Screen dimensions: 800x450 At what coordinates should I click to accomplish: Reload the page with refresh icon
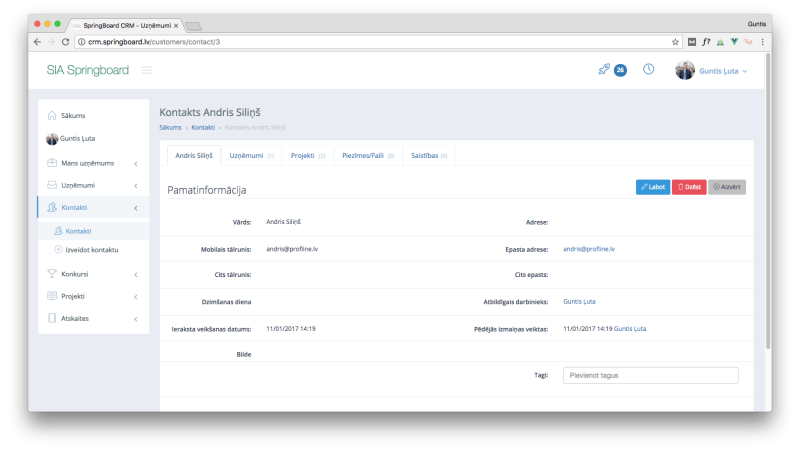65,42
